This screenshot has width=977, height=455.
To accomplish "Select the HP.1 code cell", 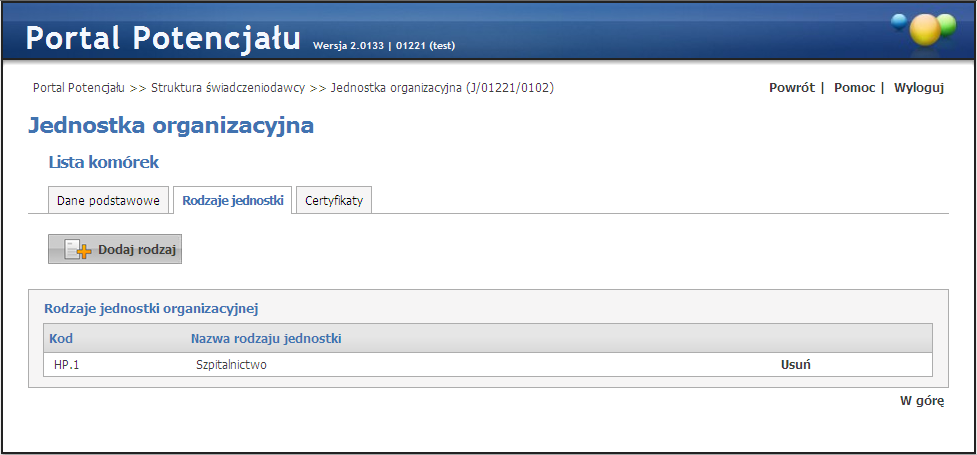I will (67, 365).
